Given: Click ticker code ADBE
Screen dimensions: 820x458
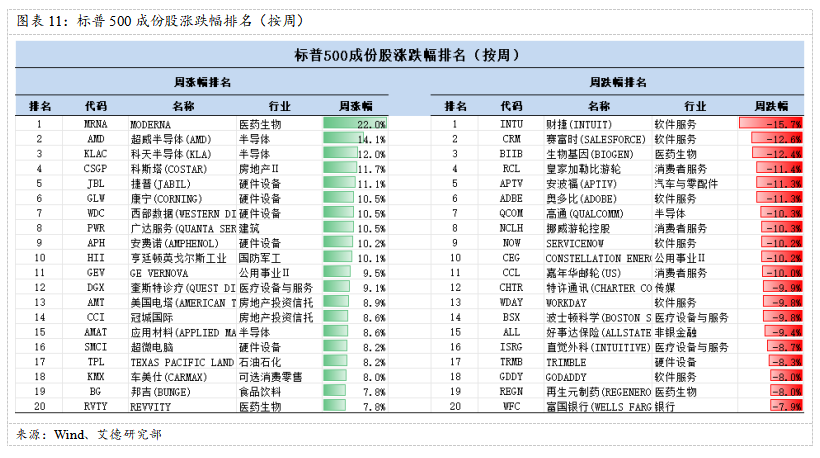Looking at the screenshot, I should coord(511,199).
